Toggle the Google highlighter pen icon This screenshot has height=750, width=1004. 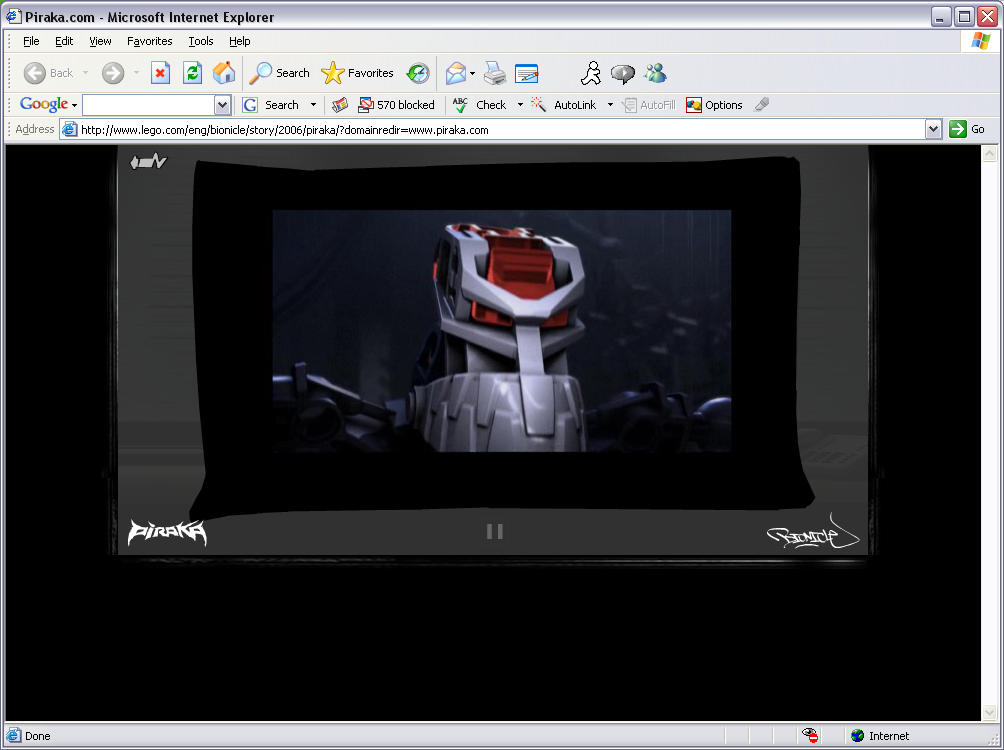point(762,105)
